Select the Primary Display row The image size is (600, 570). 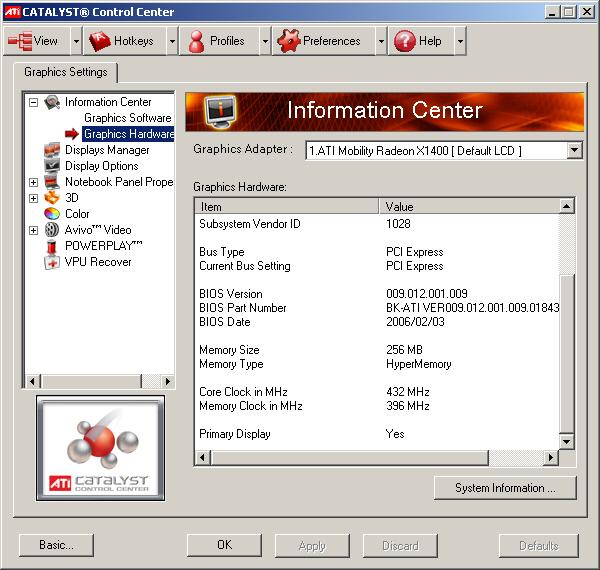pos(377,434)
